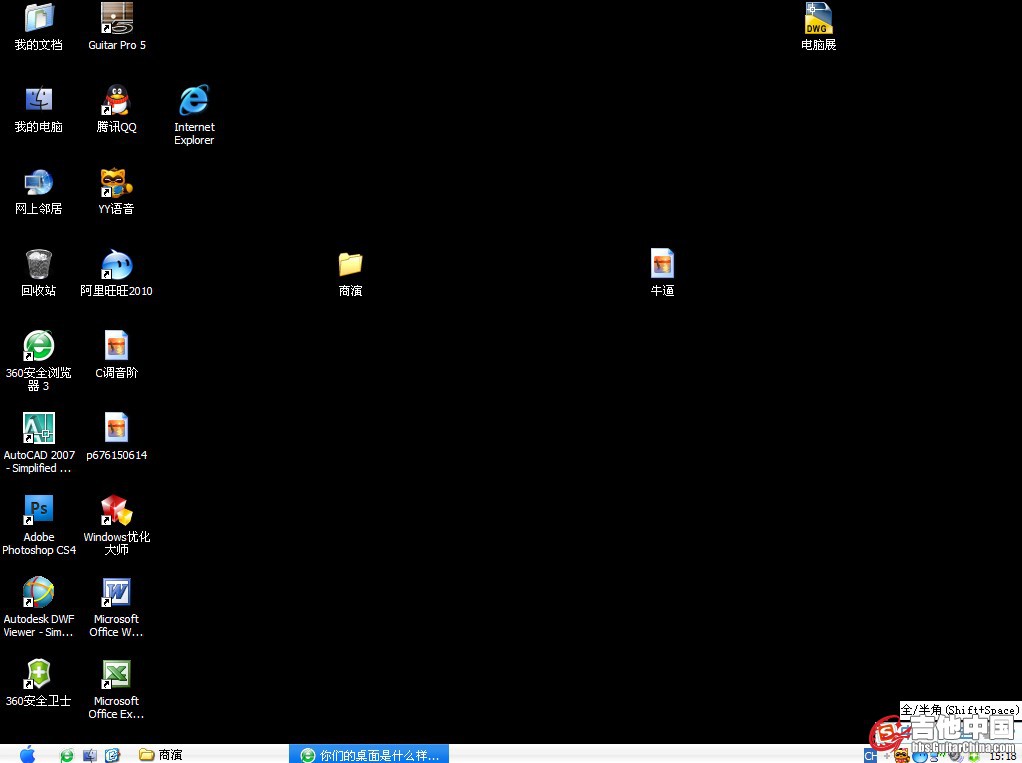Launch 360 browser from quick launch bar
Screen dimensions: 1022x763
pyautogui.click(x=66, y=755)
